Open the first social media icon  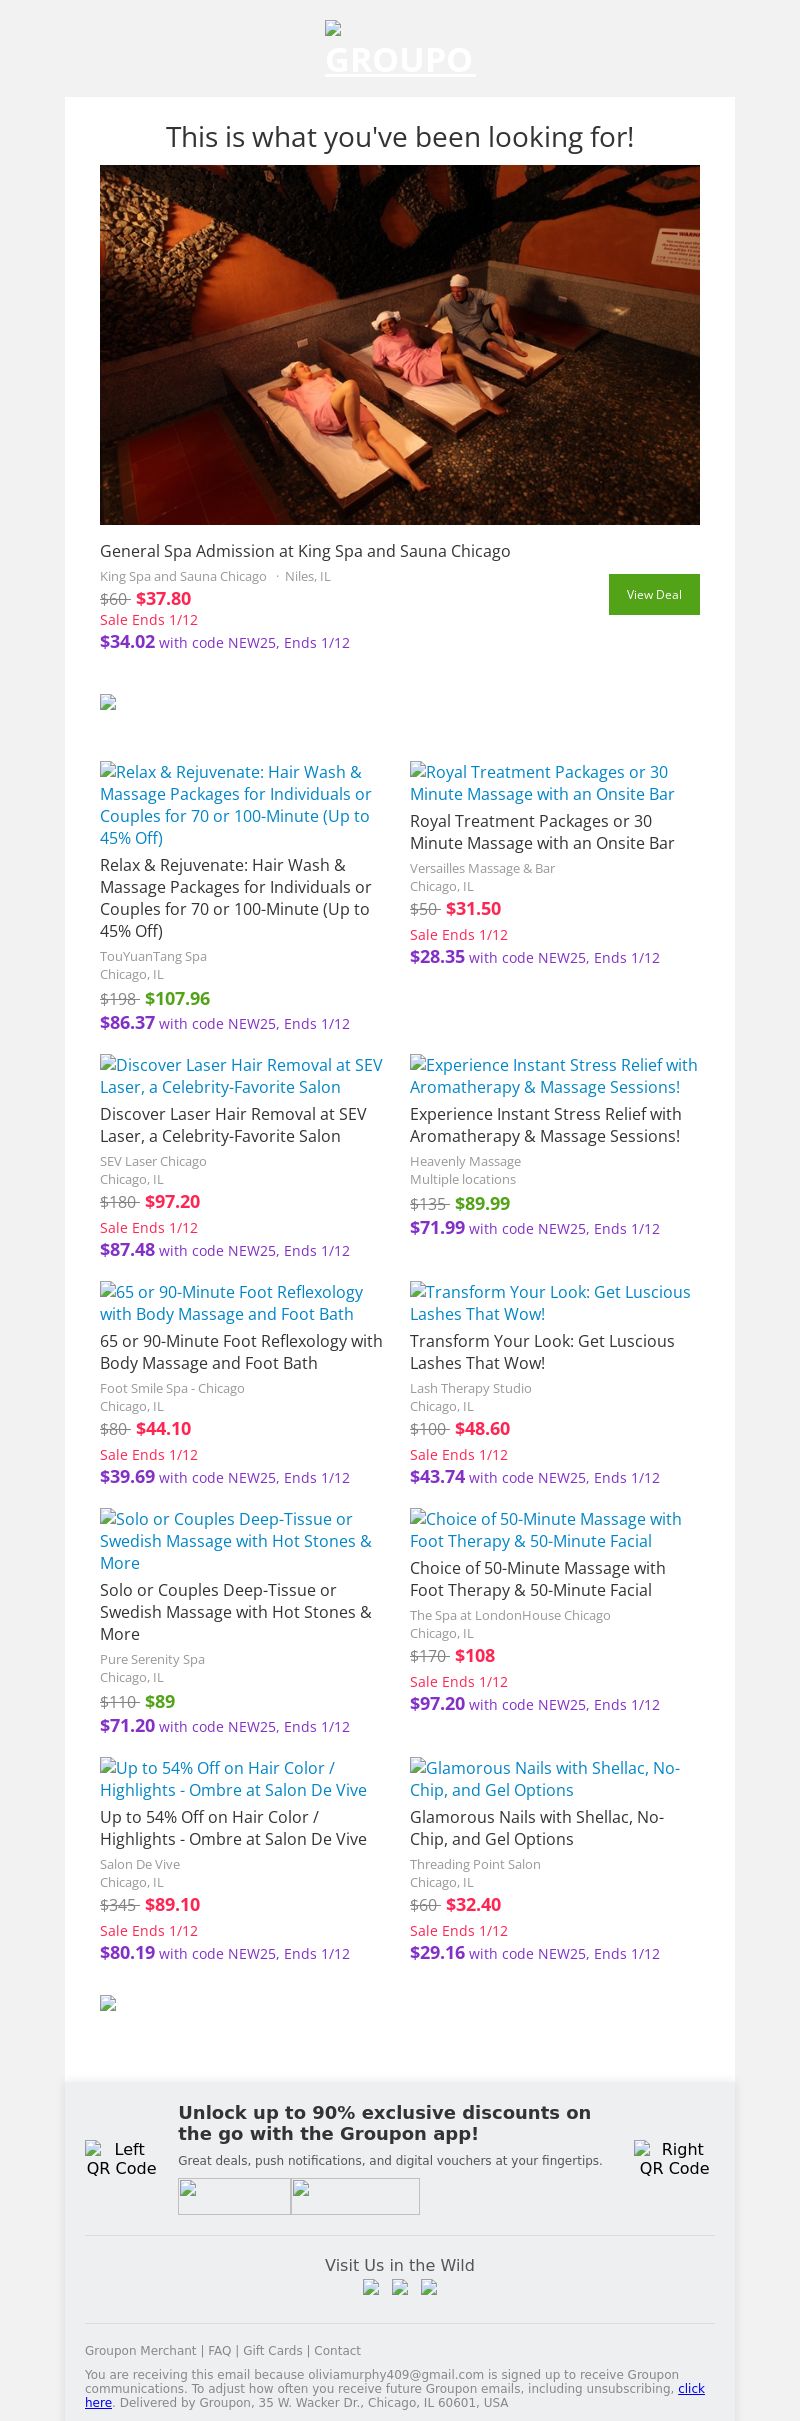(371, 2287)
